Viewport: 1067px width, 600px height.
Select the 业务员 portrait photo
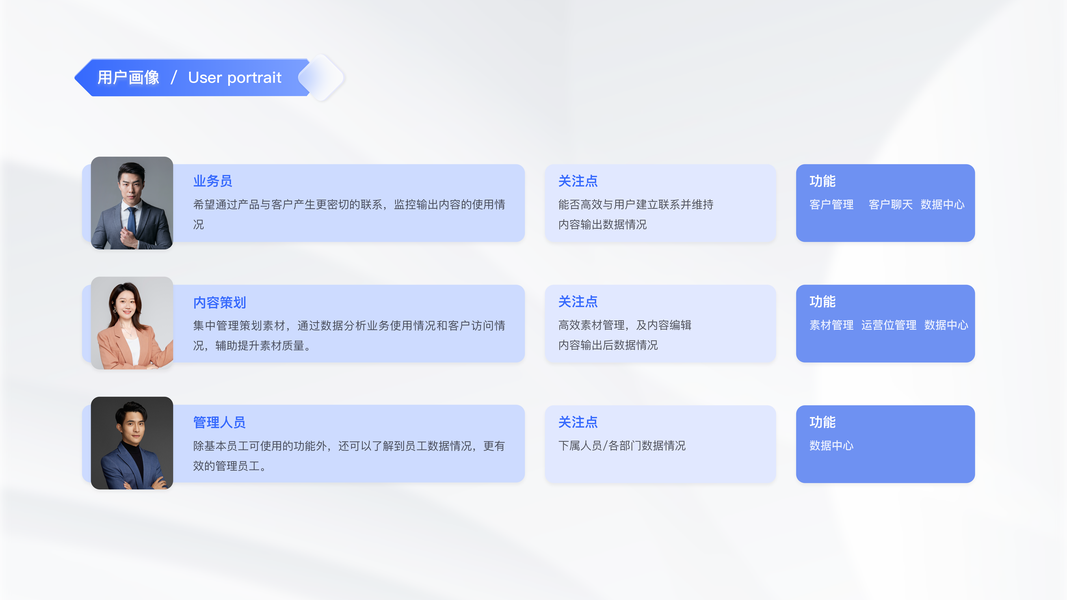tap(132, 203)
